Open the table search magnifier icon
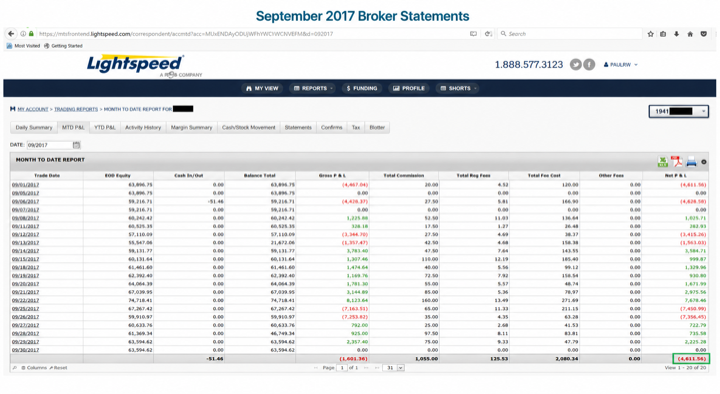 15,368
